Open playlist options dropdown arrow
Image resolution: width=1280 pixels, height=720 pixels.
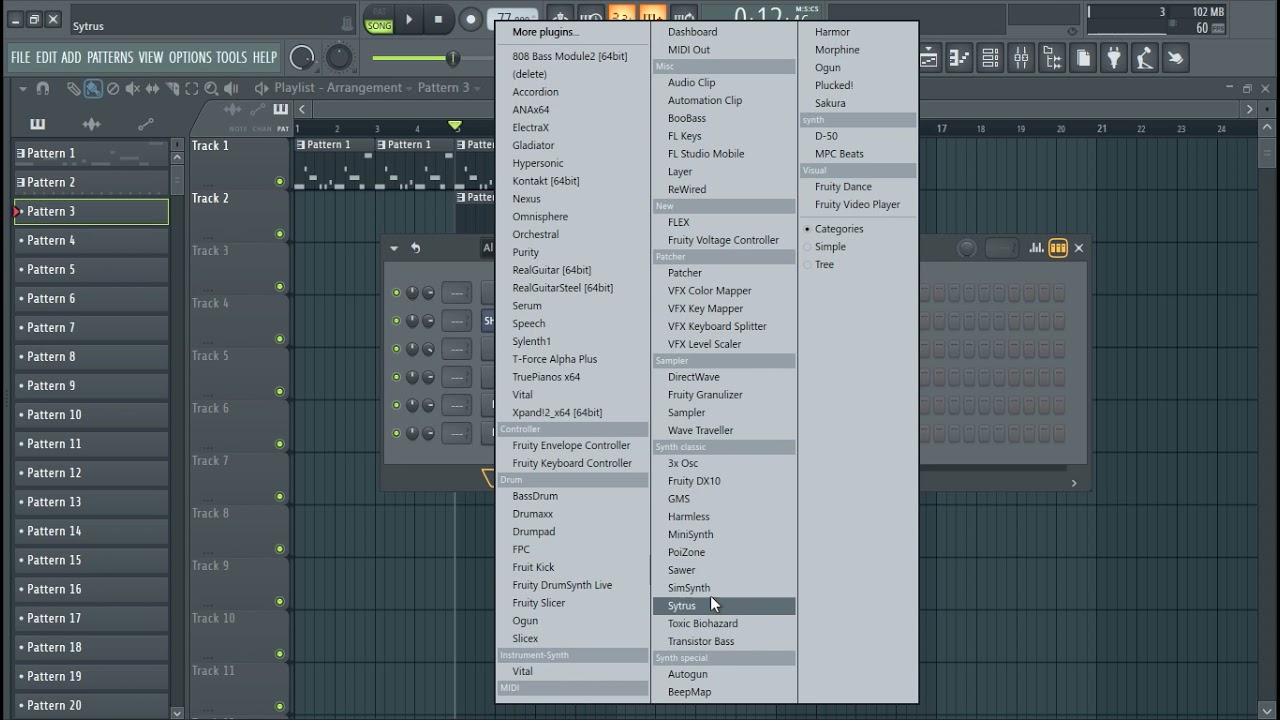23,88
